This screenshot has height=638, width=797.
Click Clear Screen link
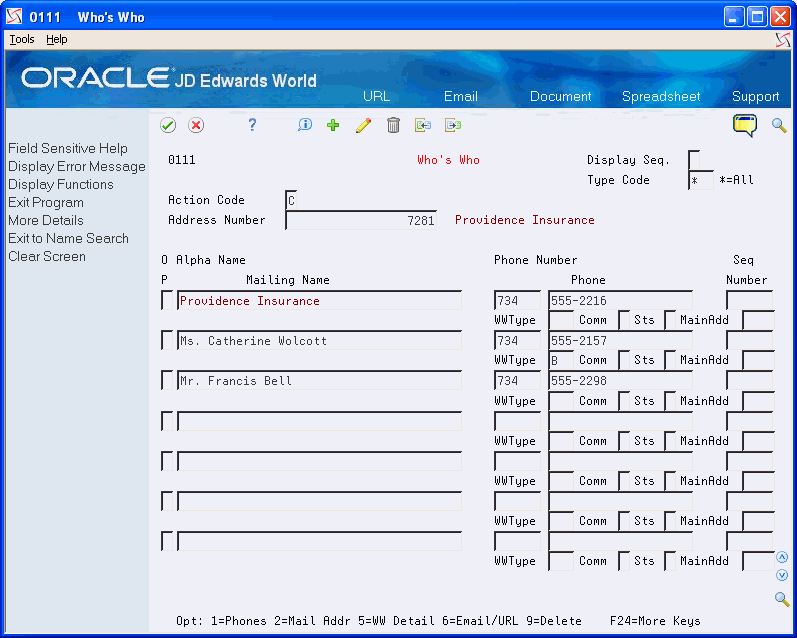click(47, 256)
